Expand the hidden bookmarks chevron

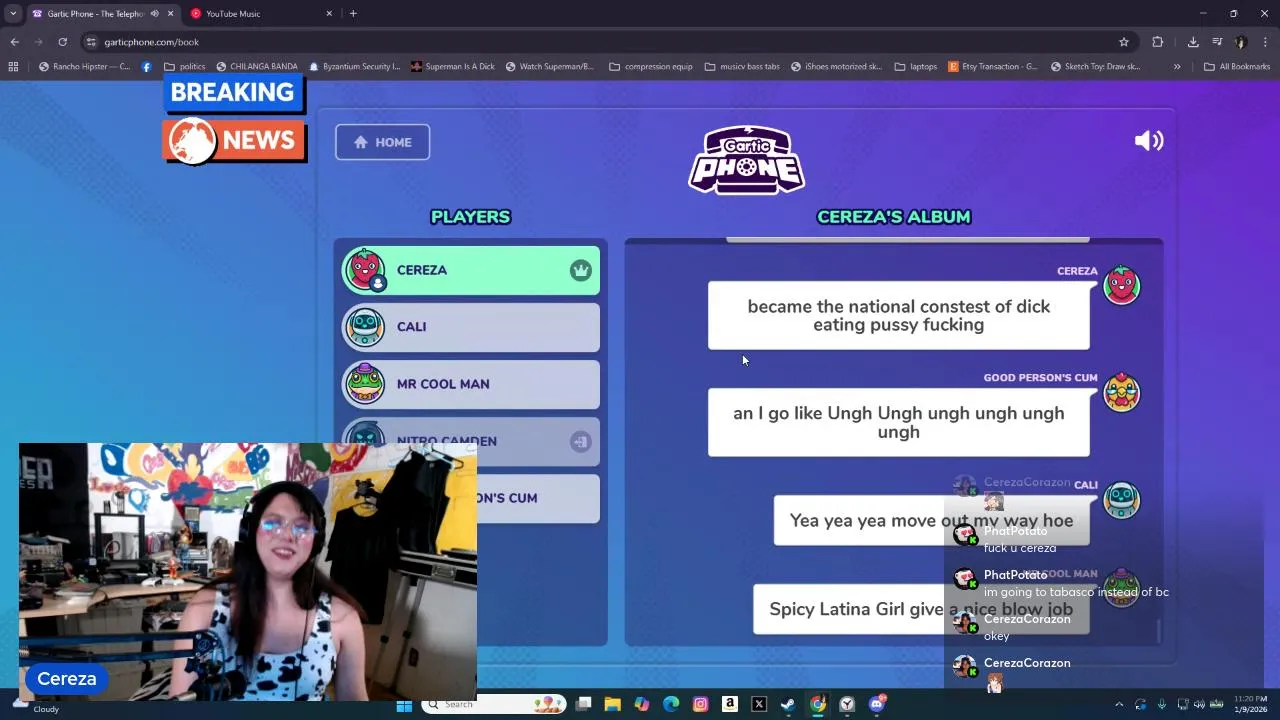1177,67
